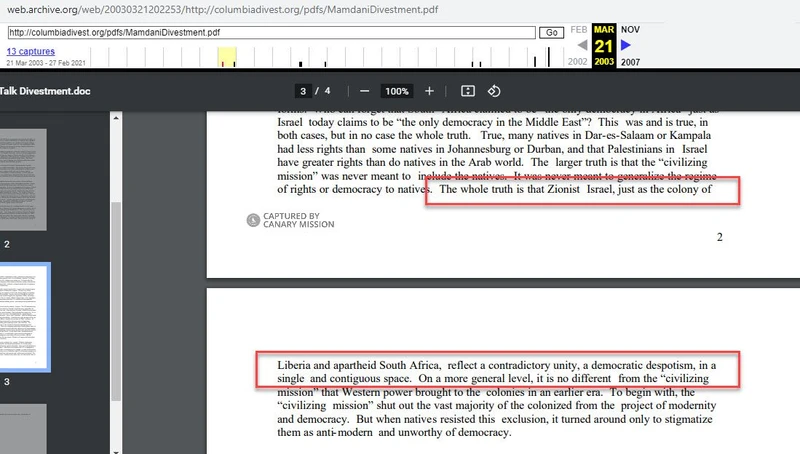Screen dimensions: 800x454
Task: Open the 13 captures link
Action: 31,51
